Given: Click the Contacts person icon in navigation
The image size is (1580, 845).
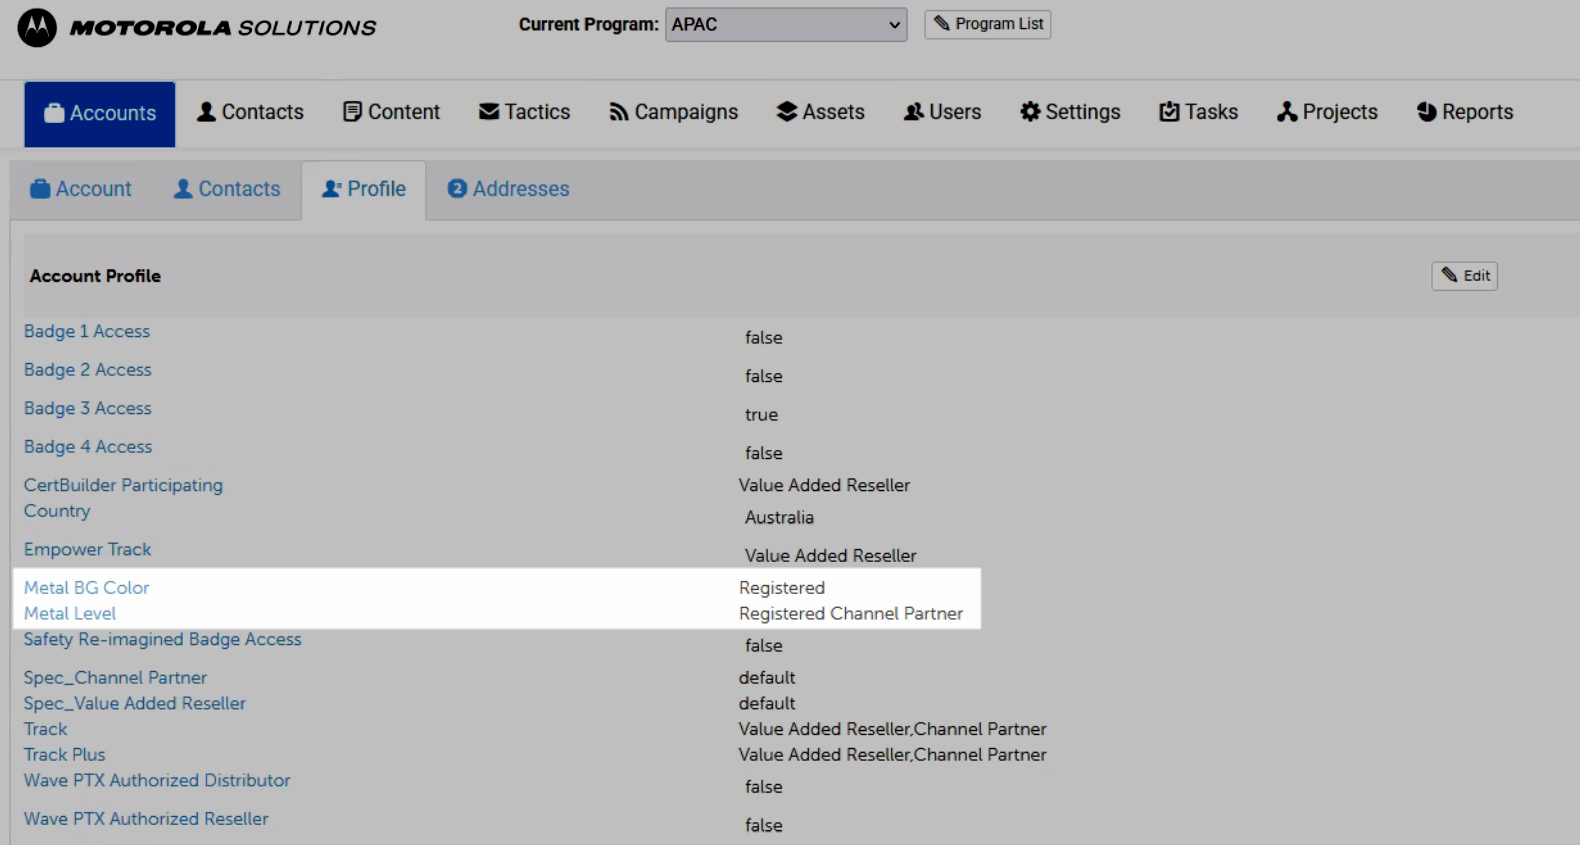Looking at the screenshot, I should click(206, 112).
